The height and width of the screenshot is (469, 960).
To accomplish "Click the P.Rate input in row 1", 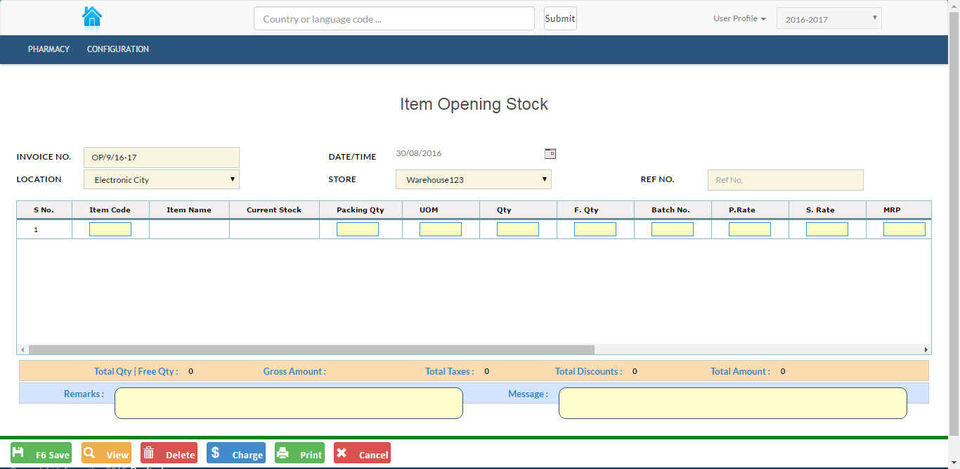I will (749, 229).
